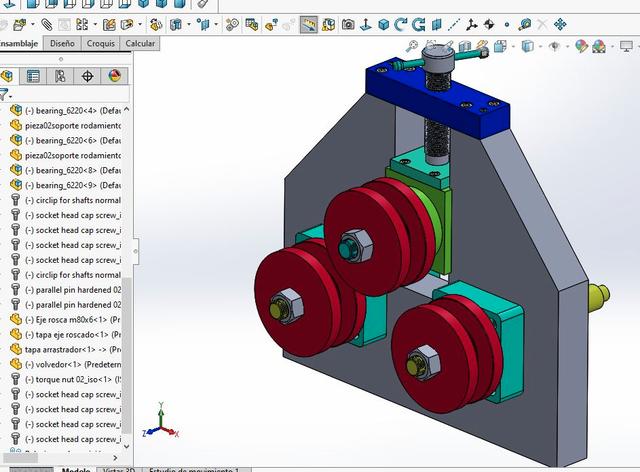
Task: Select the volvedor<1> component
Action: coord(65,364)
